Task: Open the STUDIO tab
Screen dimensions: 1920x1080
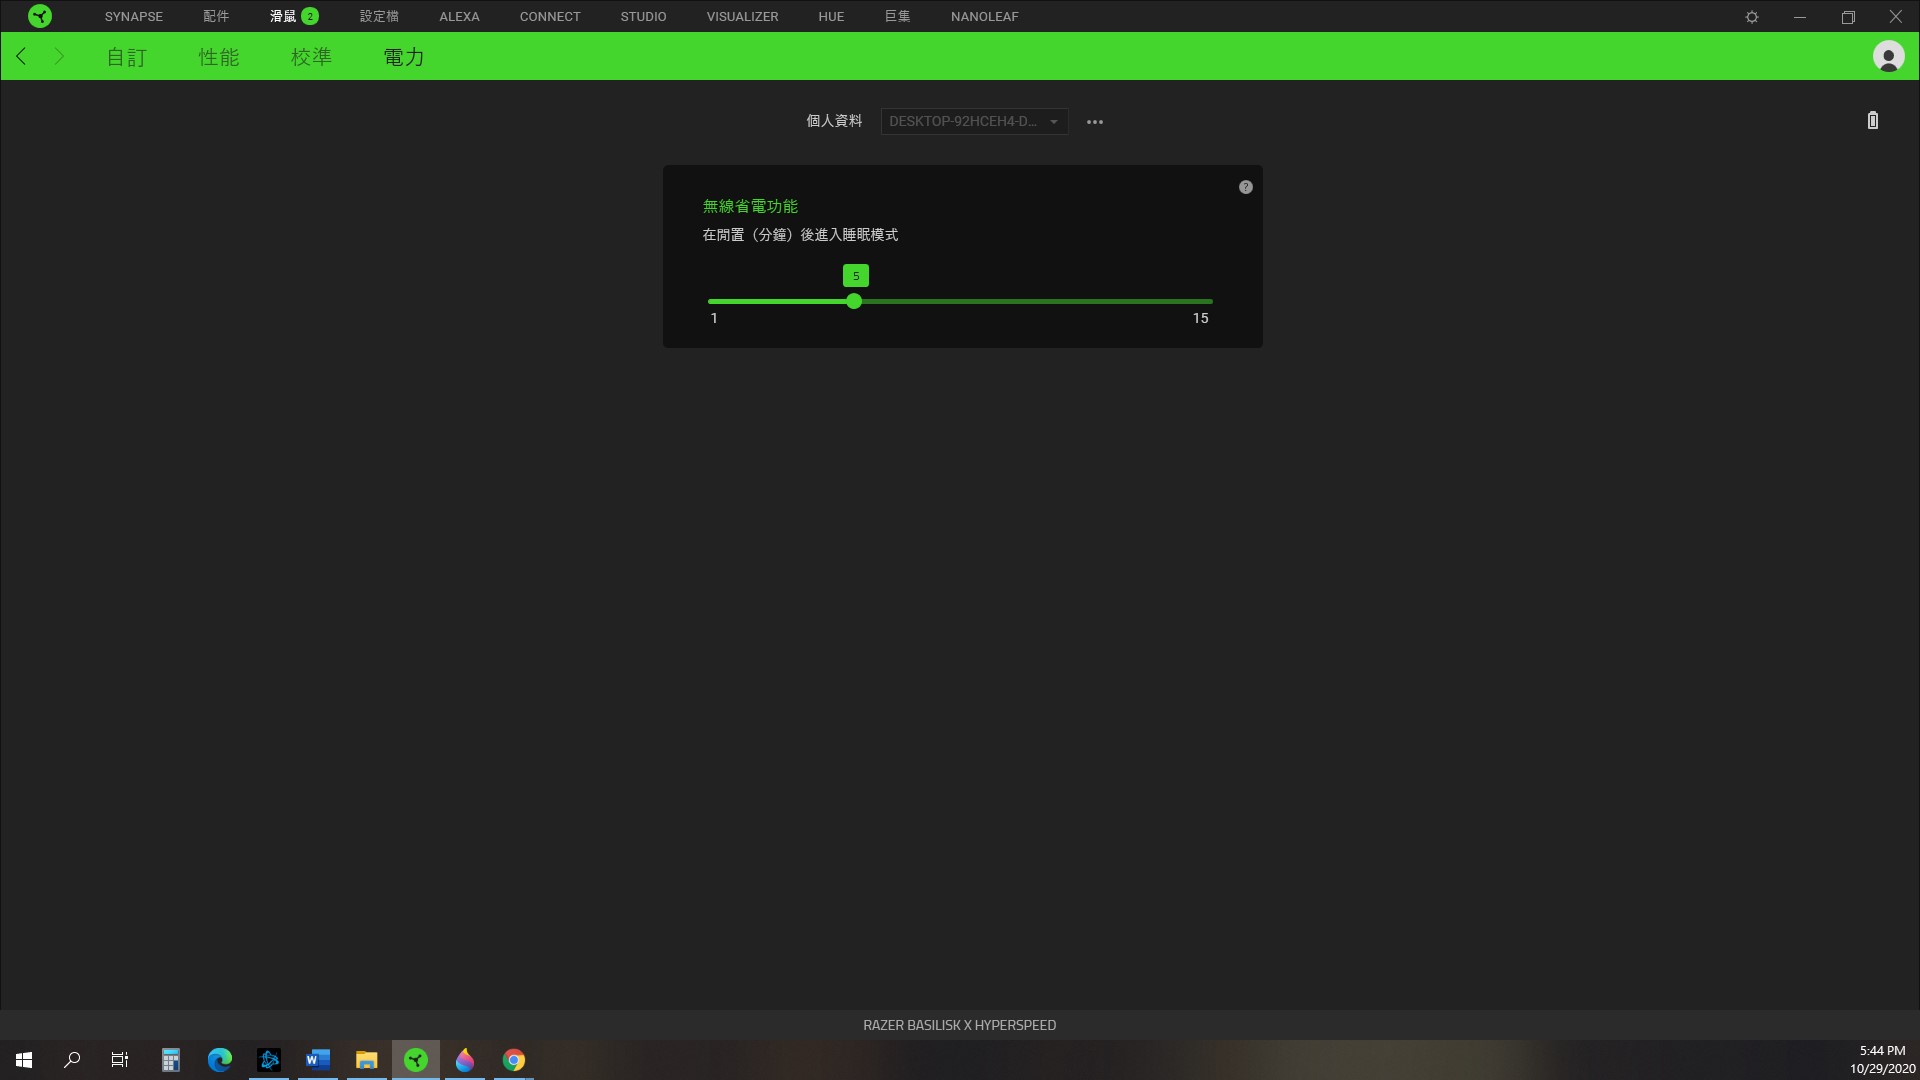Action: pos(643,16)
